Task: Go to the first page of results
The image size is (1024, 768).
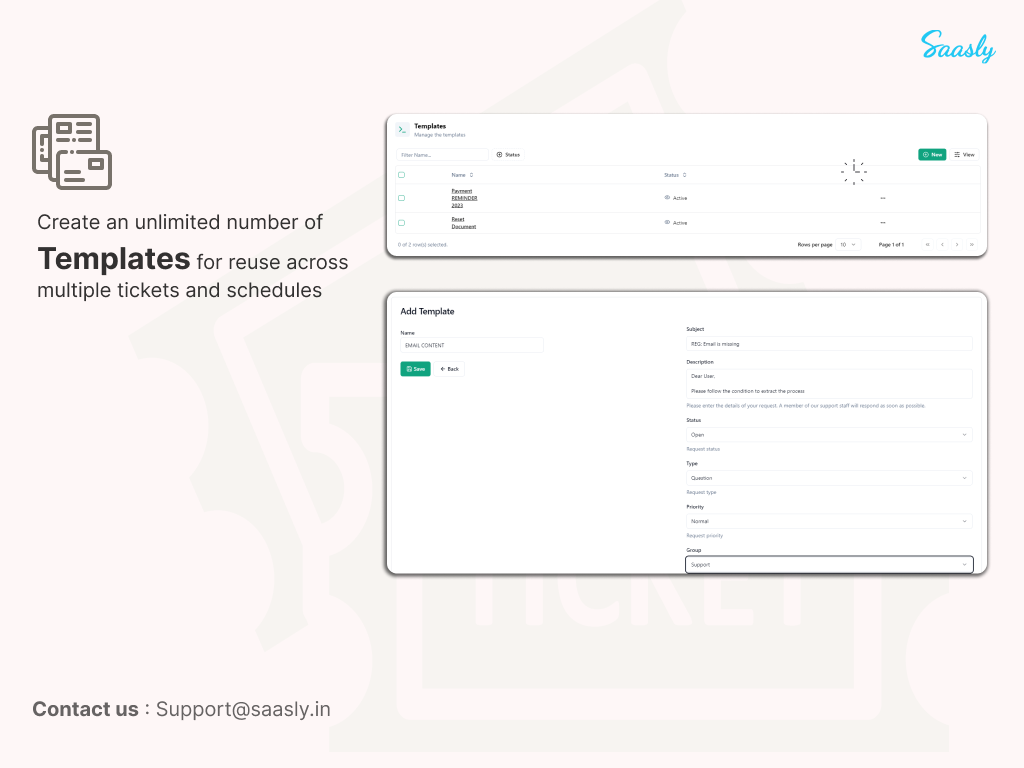Action: [928, 244]
